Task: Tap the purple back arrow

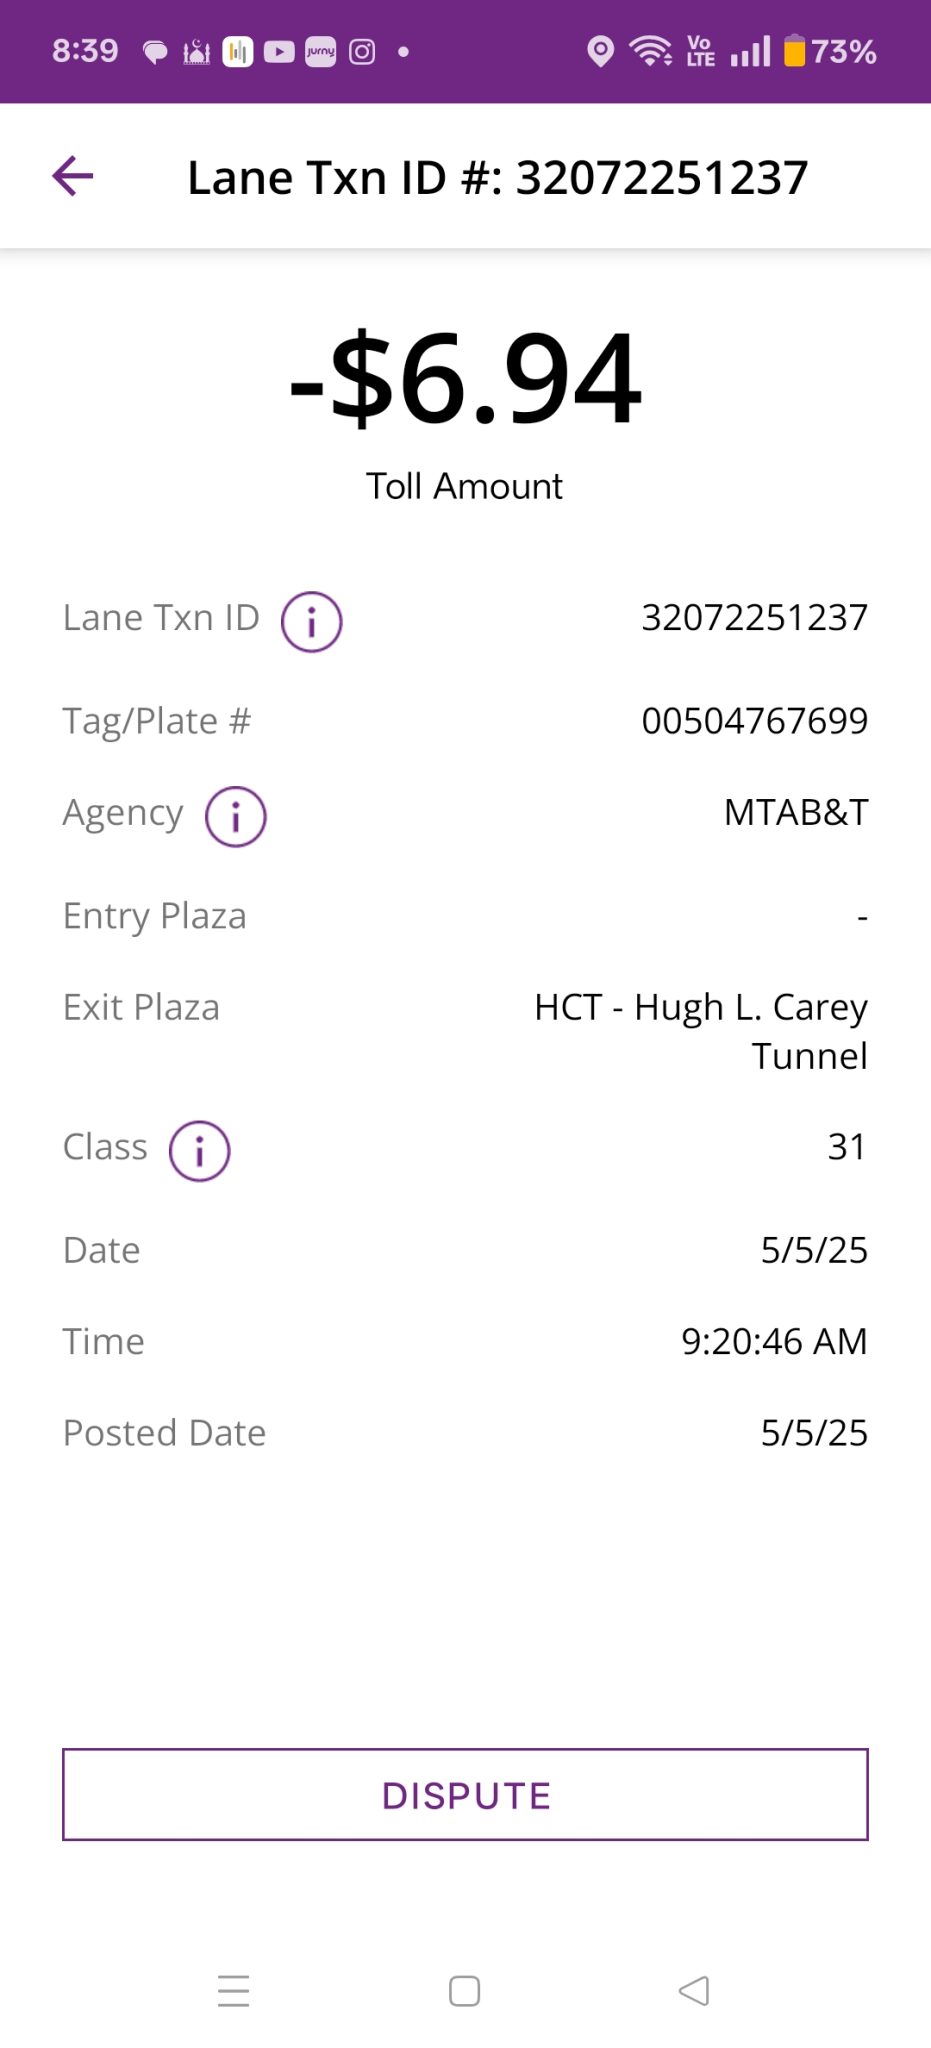Action: pyautogui.click(x=73, y=176)
